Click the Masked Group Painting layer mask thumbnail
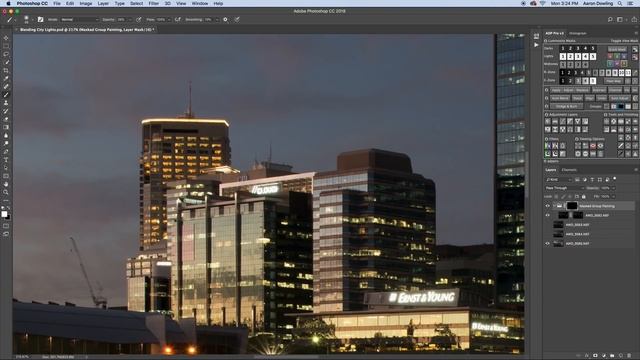640x360 pixels. pos(572,206)
